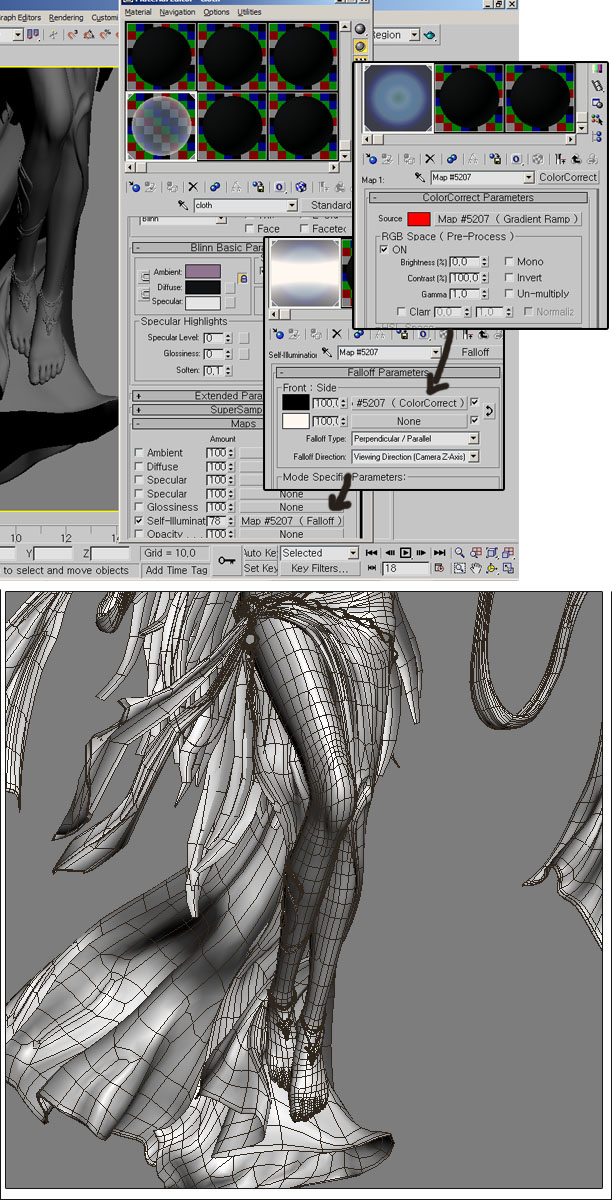Open black Front falloff color swatch
612x1200 pixels.
click(x=295, y=403)
